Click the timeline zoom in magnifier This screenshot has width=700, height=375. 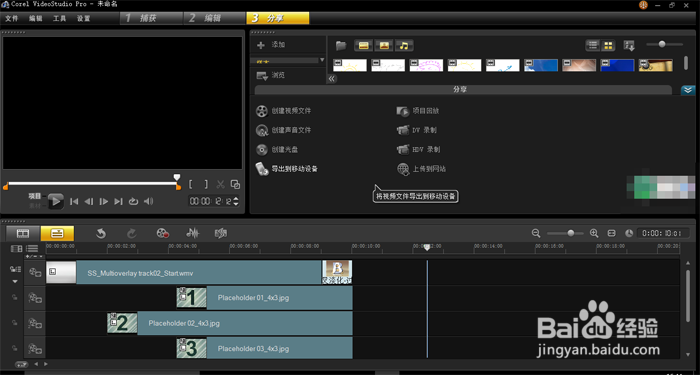[594, 233]
